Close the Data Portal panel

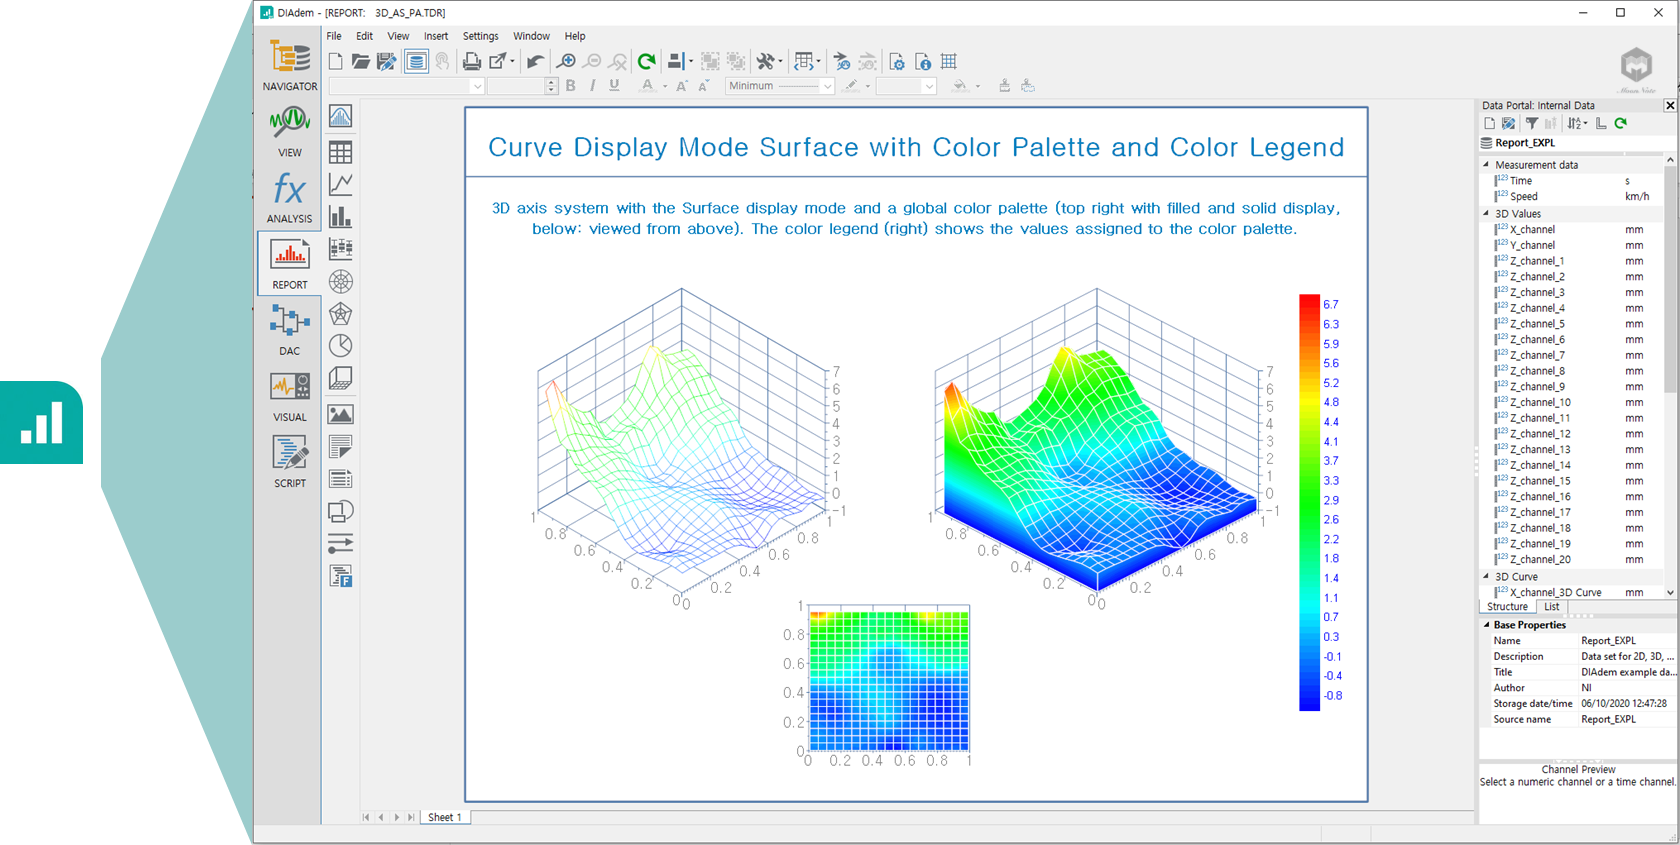1670,105
